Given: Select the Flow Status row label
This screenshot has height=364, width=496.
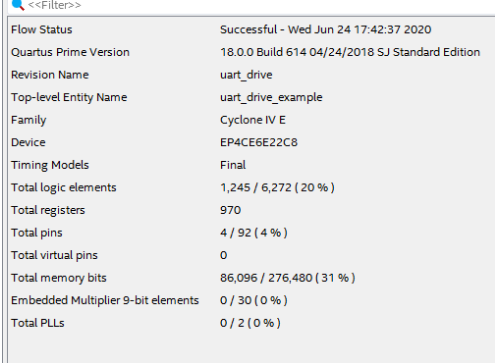Looking at the screenshot, I should tap(42, 30).
